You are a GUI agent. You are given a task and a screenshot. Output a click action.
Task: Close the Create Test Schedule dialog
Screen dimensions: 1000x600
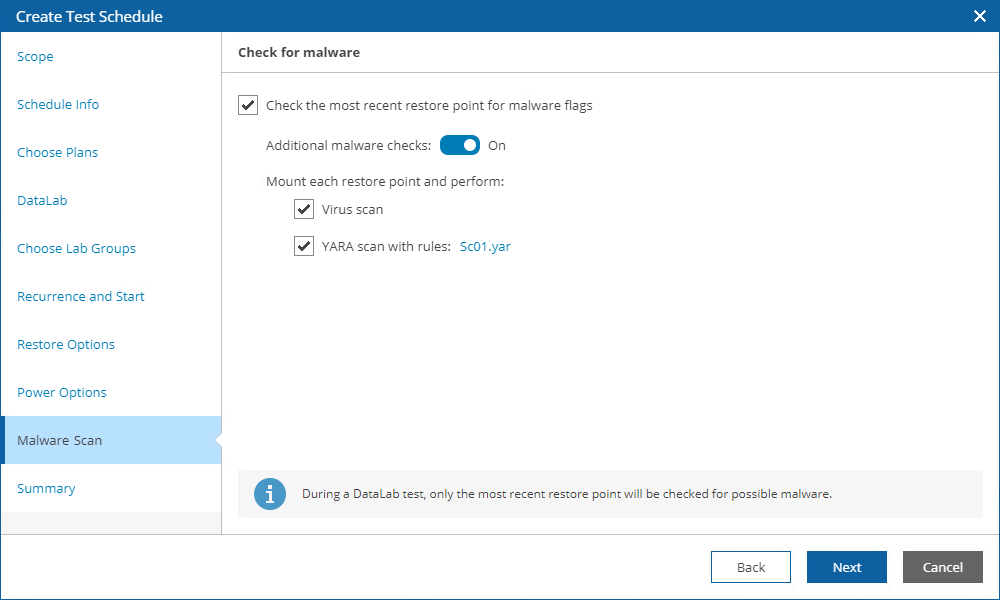pos(979,16)
